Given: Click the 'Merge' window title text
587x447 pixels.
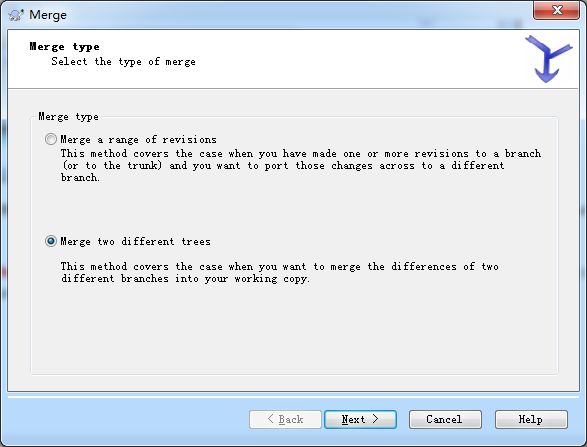Looking at the screenshot, I should pyautogui.click(x=48, y=15).
